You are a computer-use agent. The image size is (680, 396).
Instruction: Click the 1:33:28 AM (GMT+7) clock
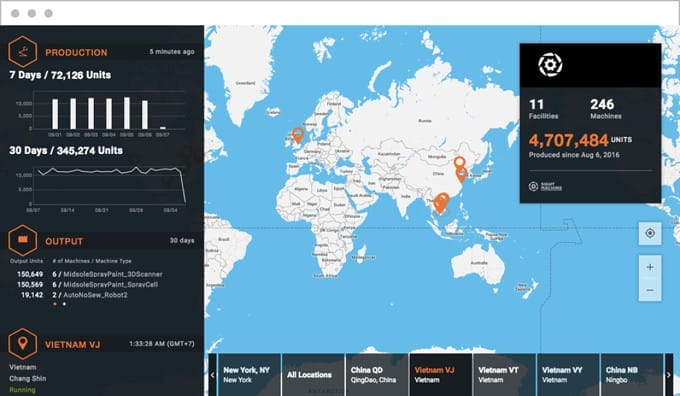[x=162, y=344]
